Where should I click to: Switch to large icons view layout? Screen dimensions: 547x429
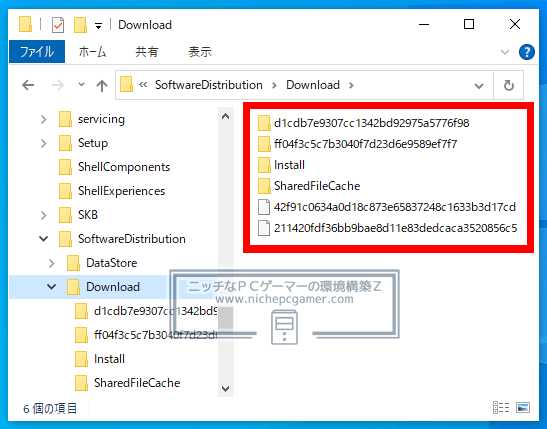tap(523, 407)
